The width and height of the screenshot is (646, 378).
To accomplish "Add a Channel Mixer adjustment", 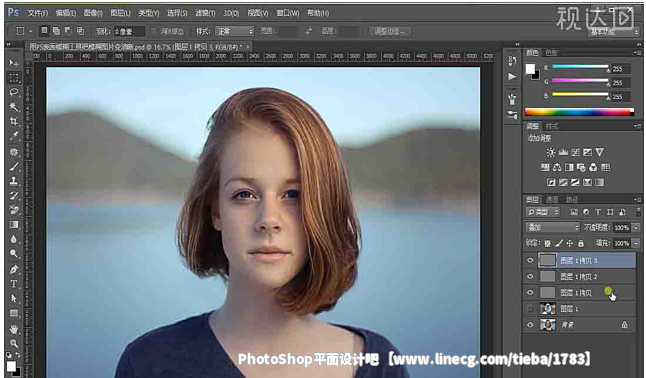I will click(x=593, y=167).
